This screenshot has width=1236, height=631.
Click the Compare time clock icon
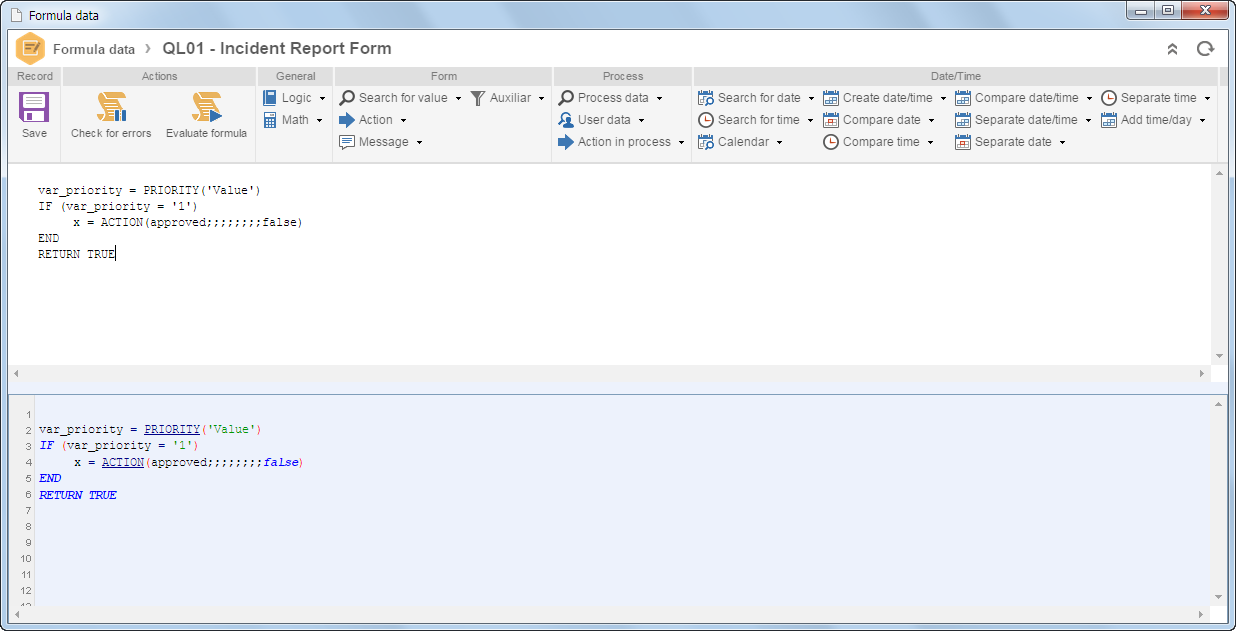click(831, 142)
